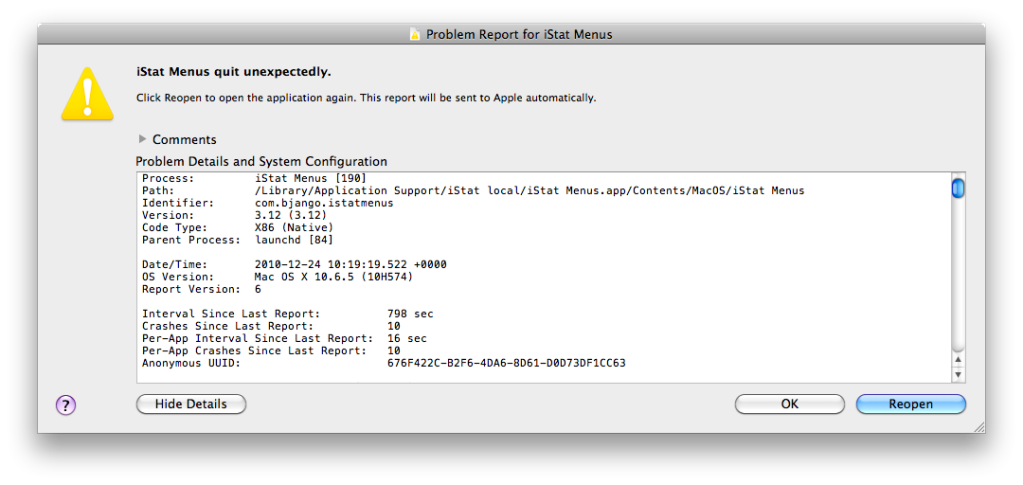
Task: Click the OK button
Action: pos(789,404)
